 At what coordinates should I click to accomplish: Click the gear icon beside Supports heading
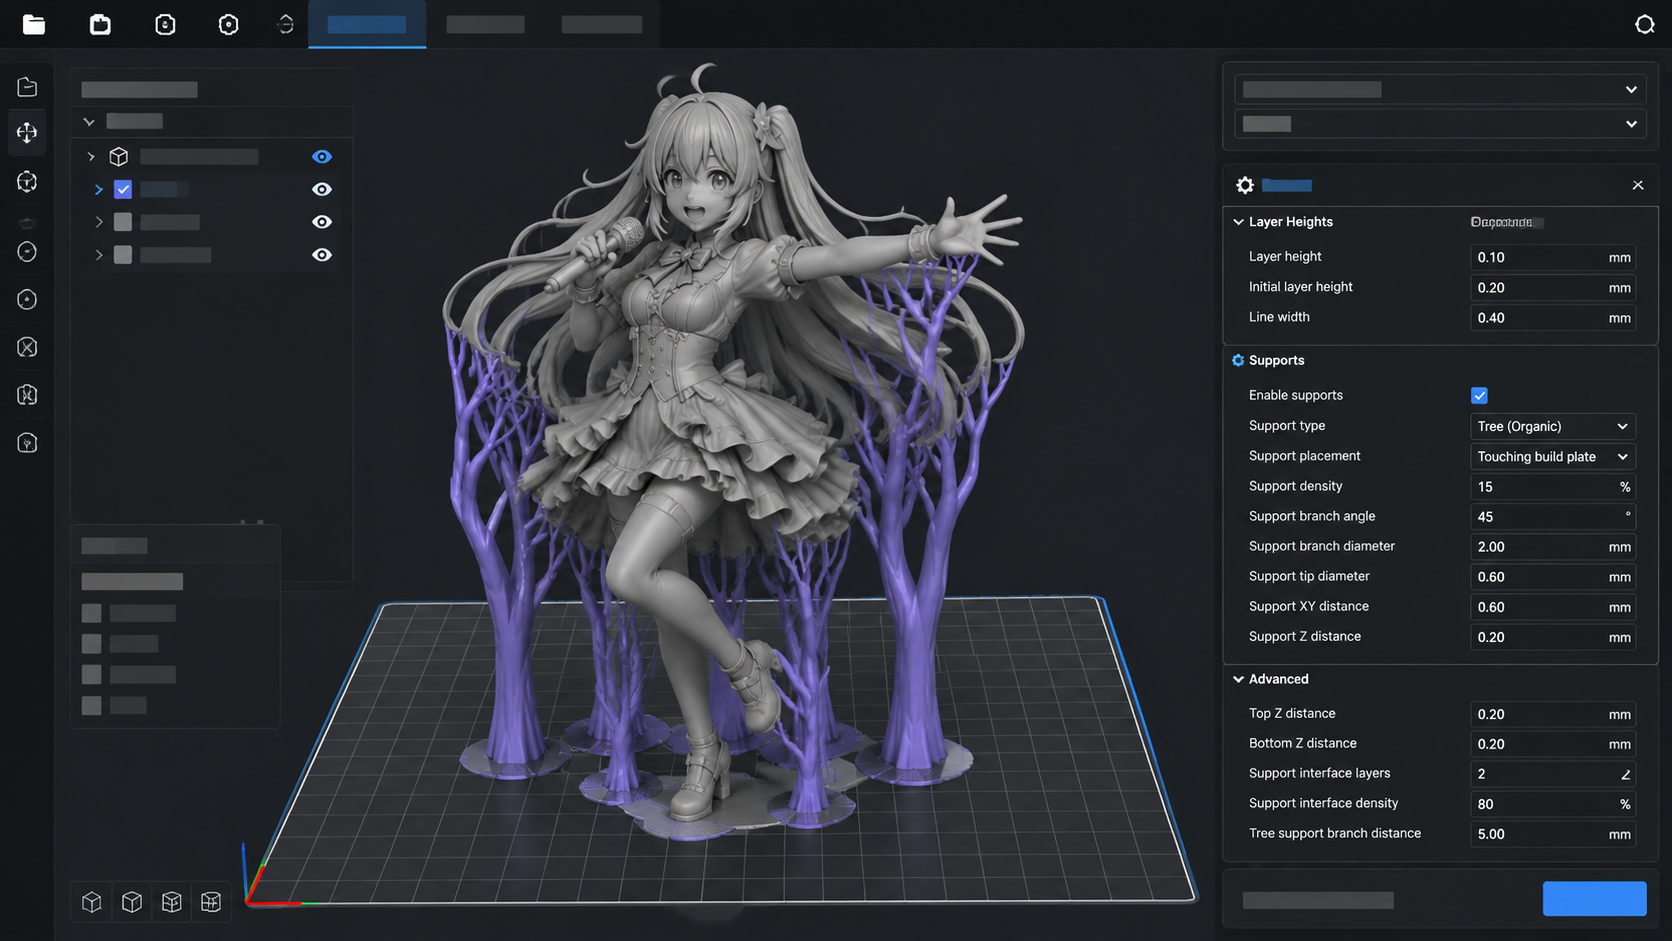click(x=1238, y=360)
